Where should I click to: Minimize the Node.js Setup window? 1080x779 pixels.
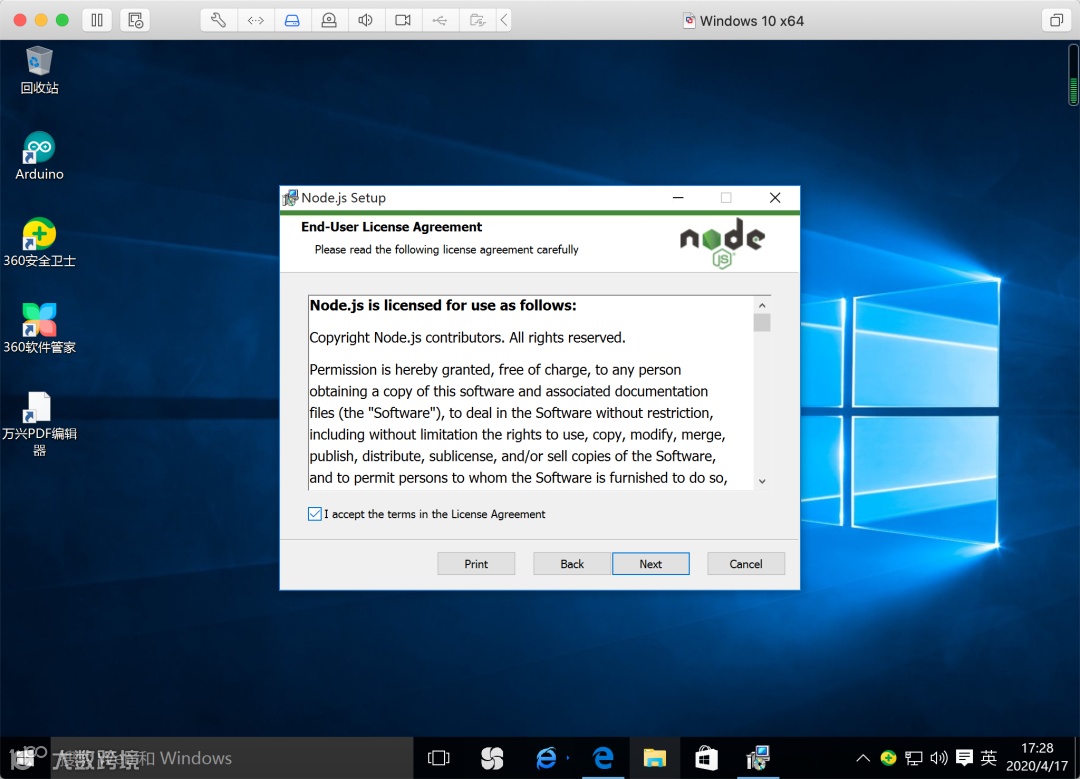coord(678,198)
